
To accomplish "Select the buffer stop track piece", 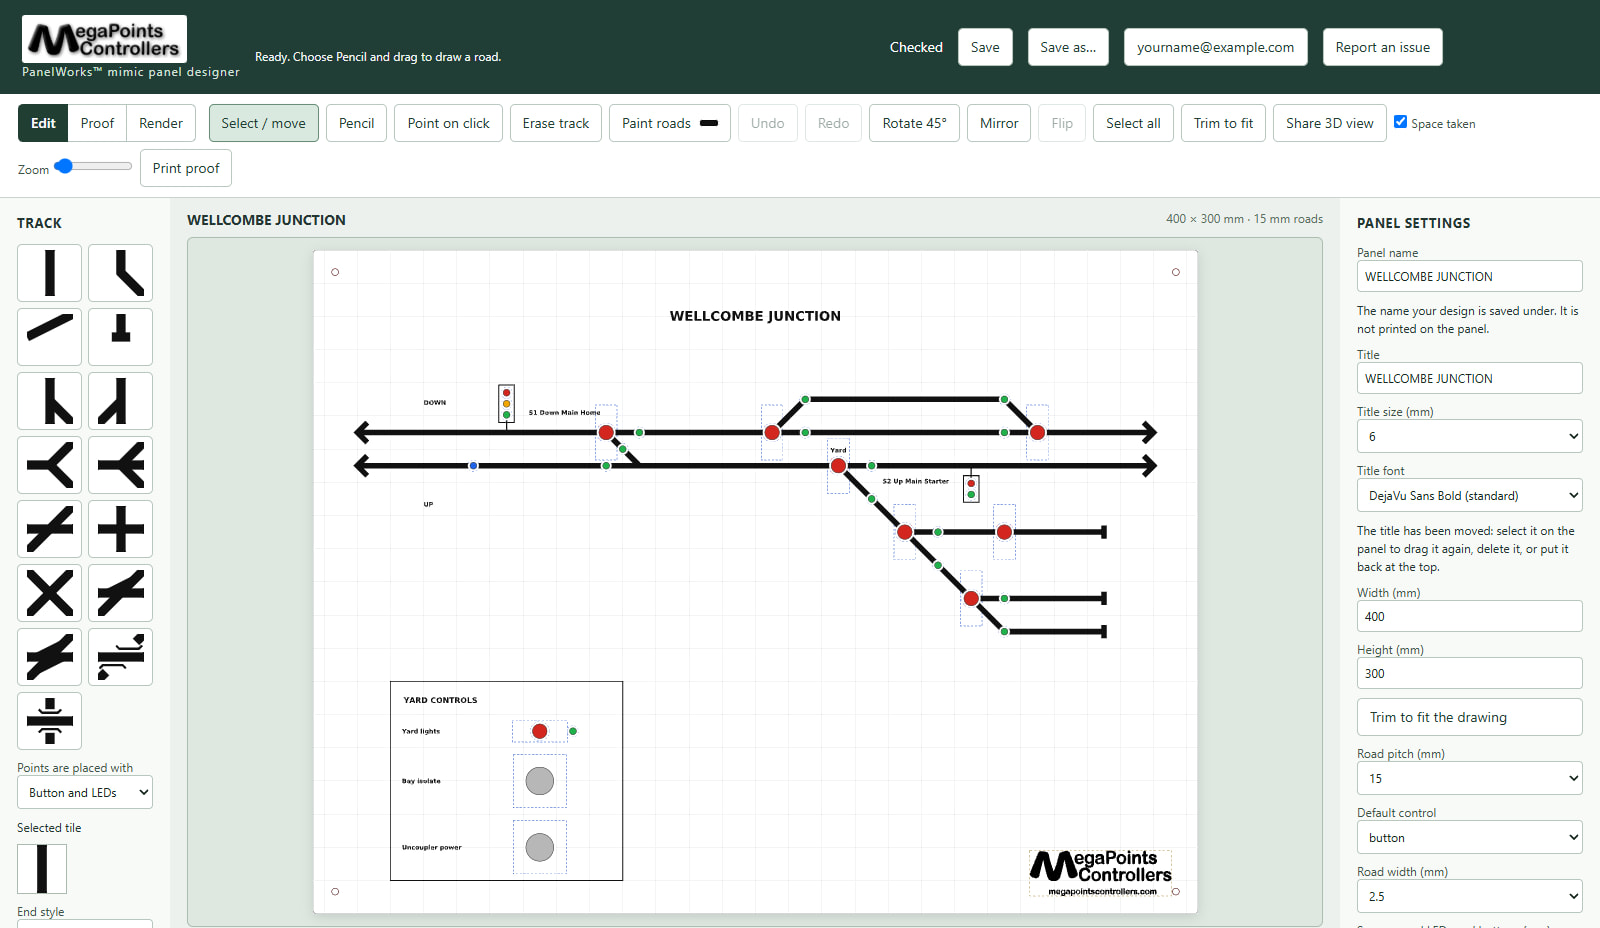I will [120, 337].
